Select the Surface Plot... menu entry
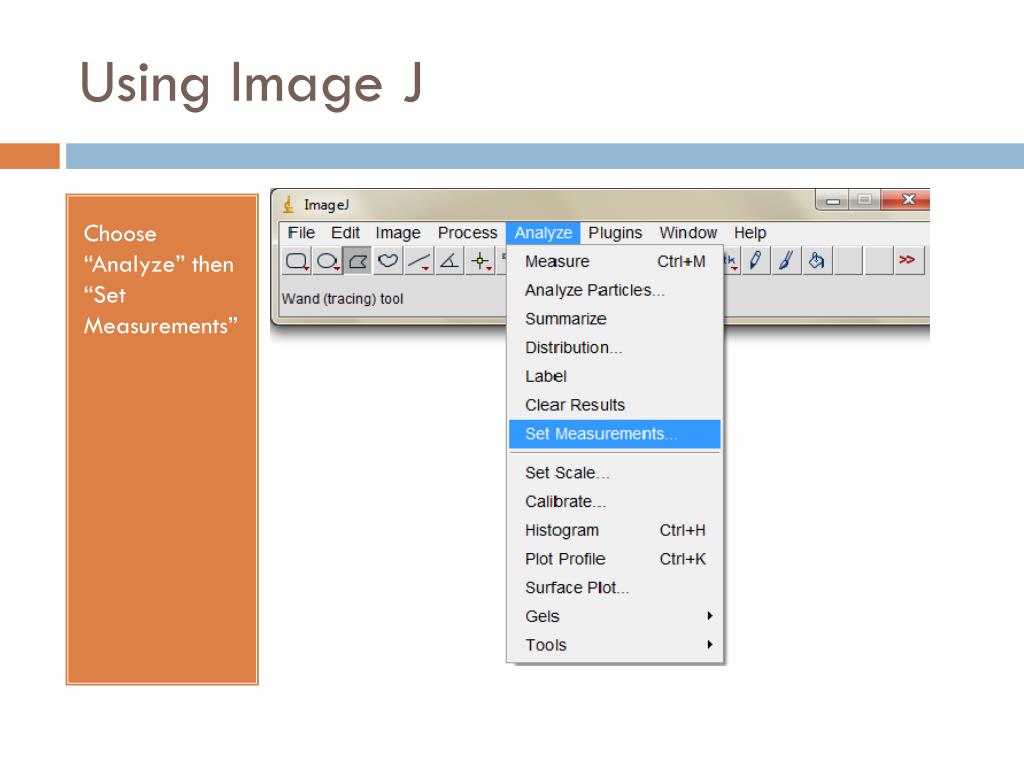Screen dimensions: 1024x768 pos(615,588)
